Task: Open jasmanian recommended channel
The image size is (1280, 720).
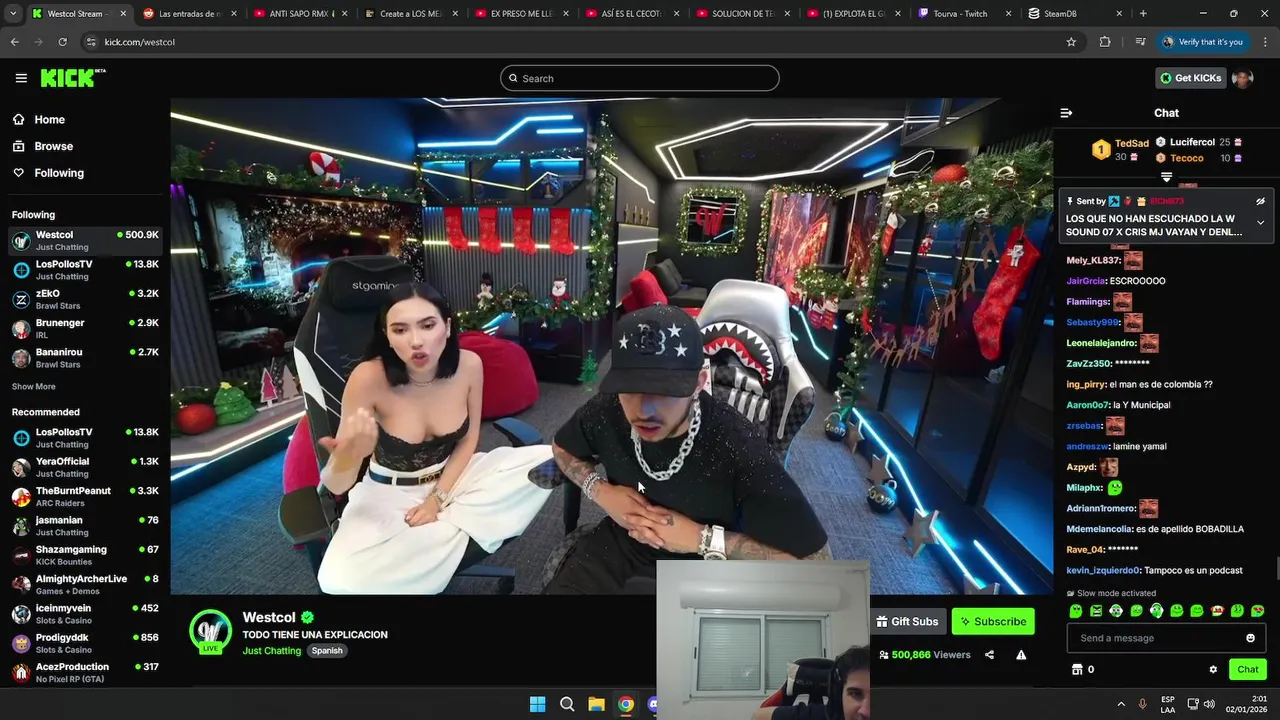Action: 85,526
